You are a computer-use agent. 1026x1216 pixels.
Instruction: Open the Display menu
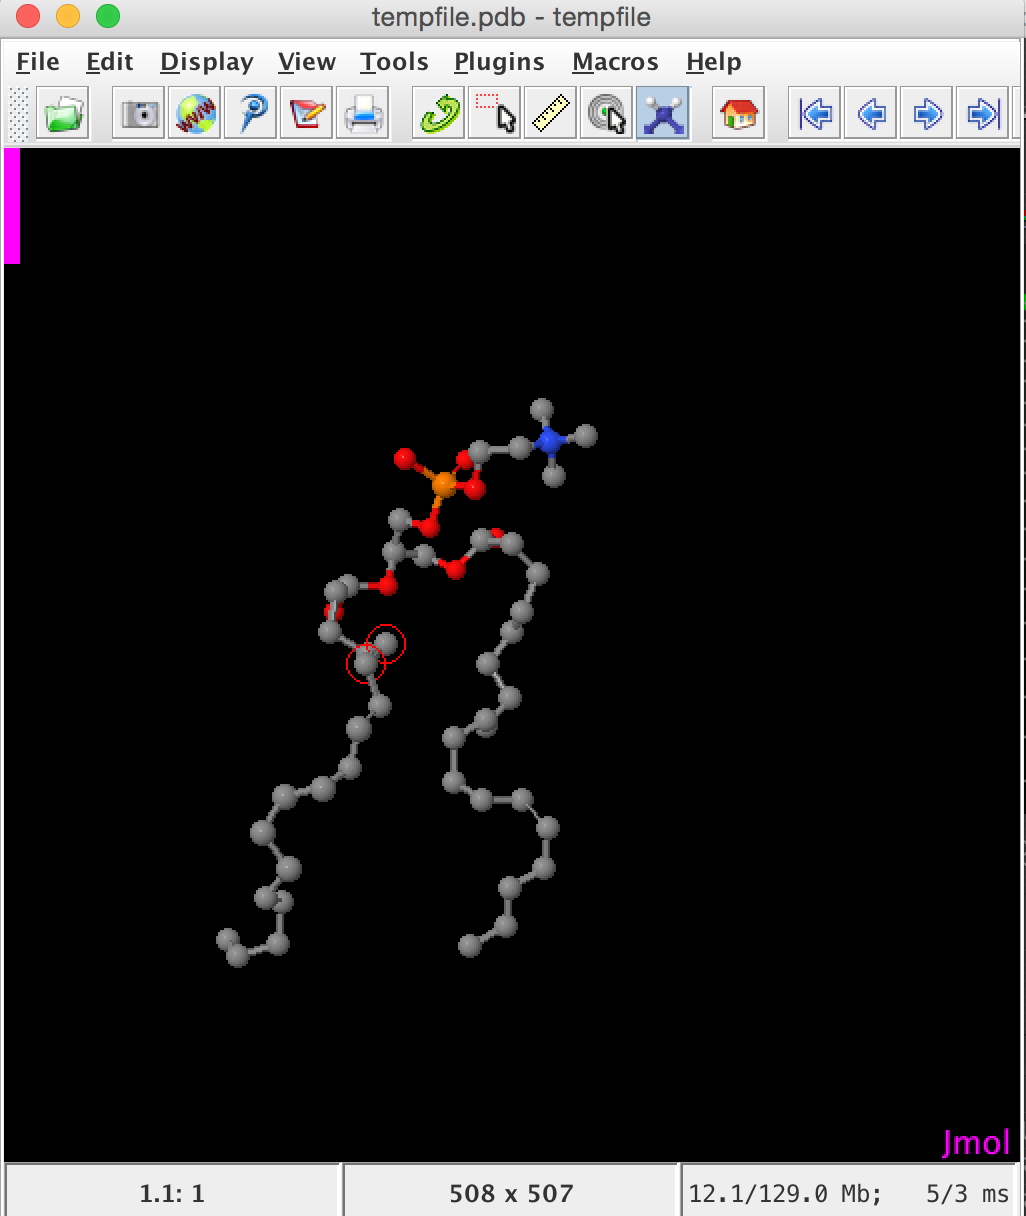click(206, 61)
